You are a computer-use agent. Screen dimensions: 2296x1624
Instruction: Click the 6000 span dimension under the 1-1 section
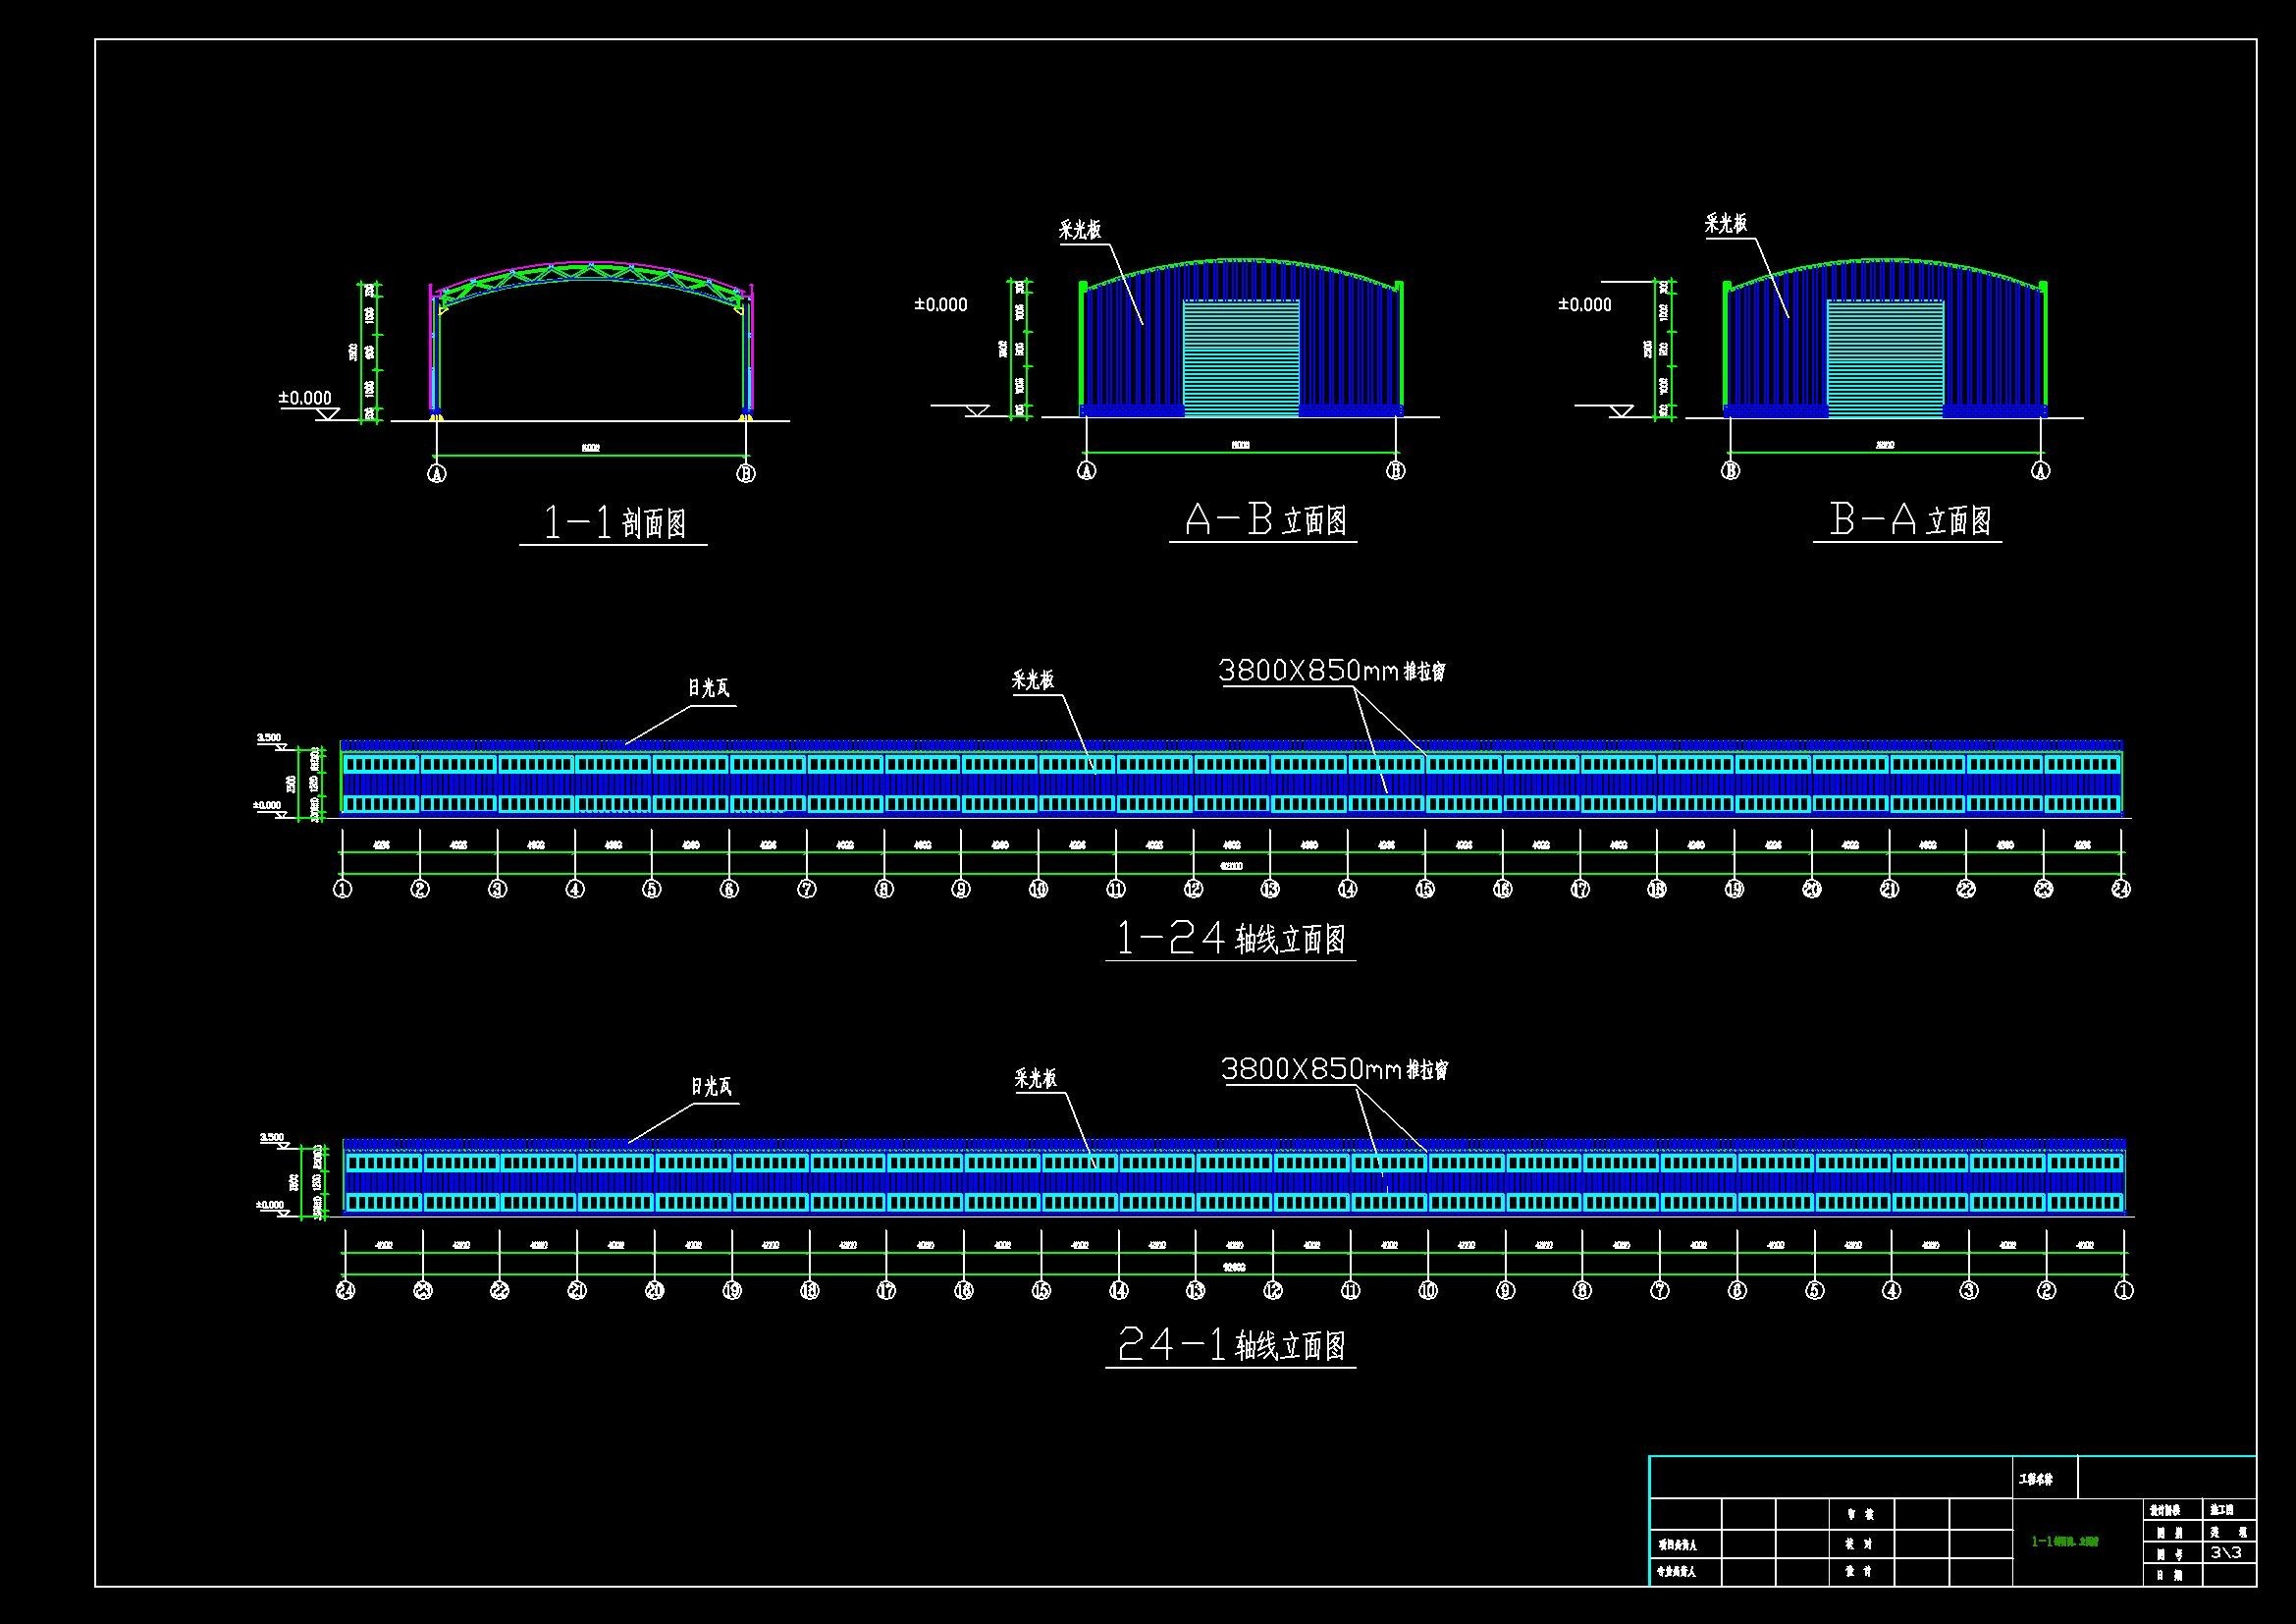591,448
